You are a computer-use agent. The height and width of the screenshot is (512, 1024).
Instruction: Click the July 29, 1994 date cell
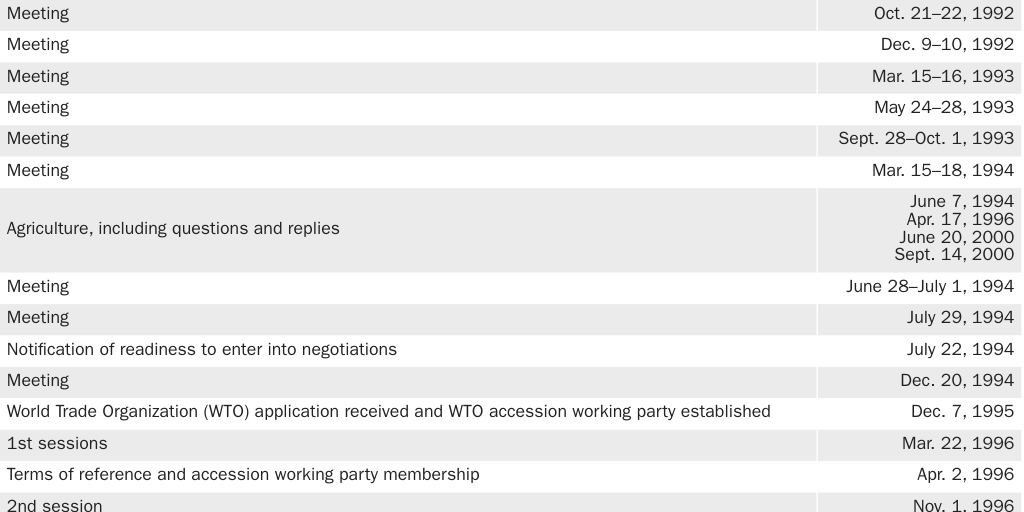[x=960, y=317]
